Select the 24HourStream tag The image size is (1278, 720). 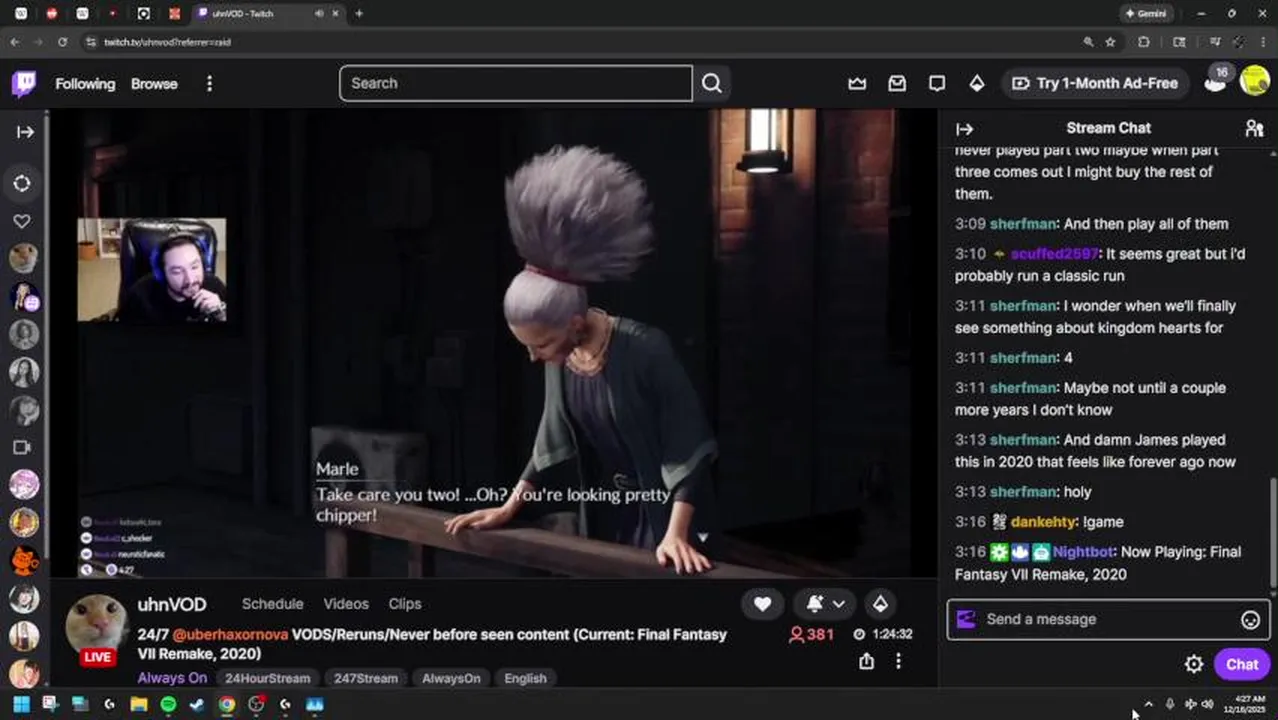point(267,678)
